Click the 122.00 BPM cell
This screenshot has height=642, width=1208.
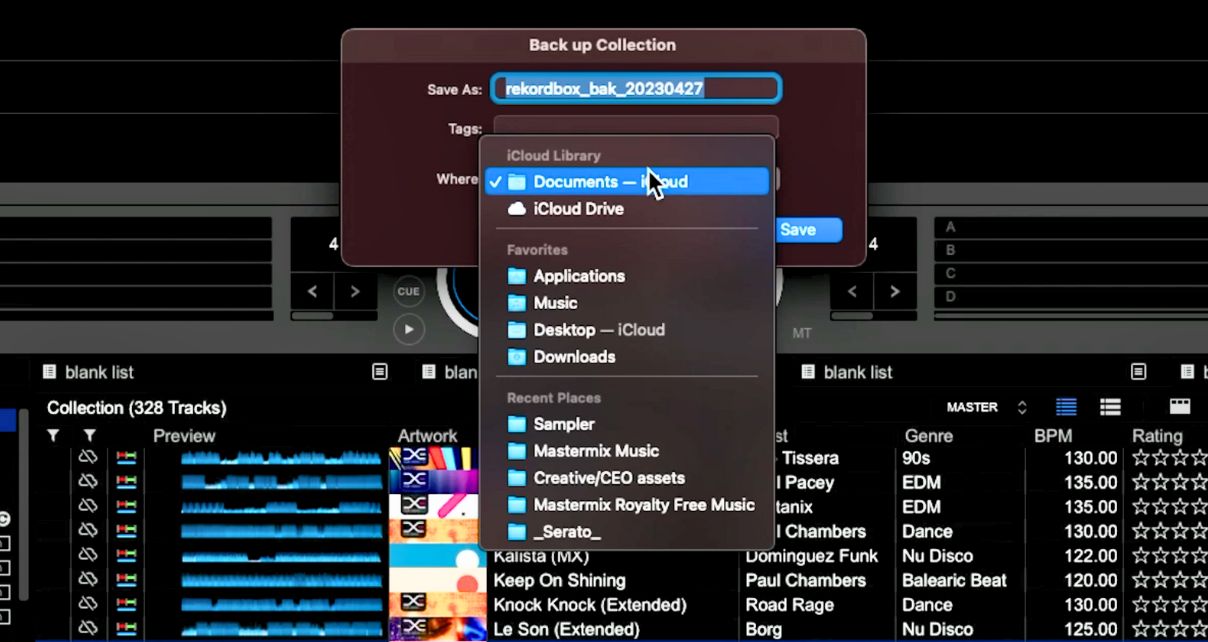(x=1091, y=555)
